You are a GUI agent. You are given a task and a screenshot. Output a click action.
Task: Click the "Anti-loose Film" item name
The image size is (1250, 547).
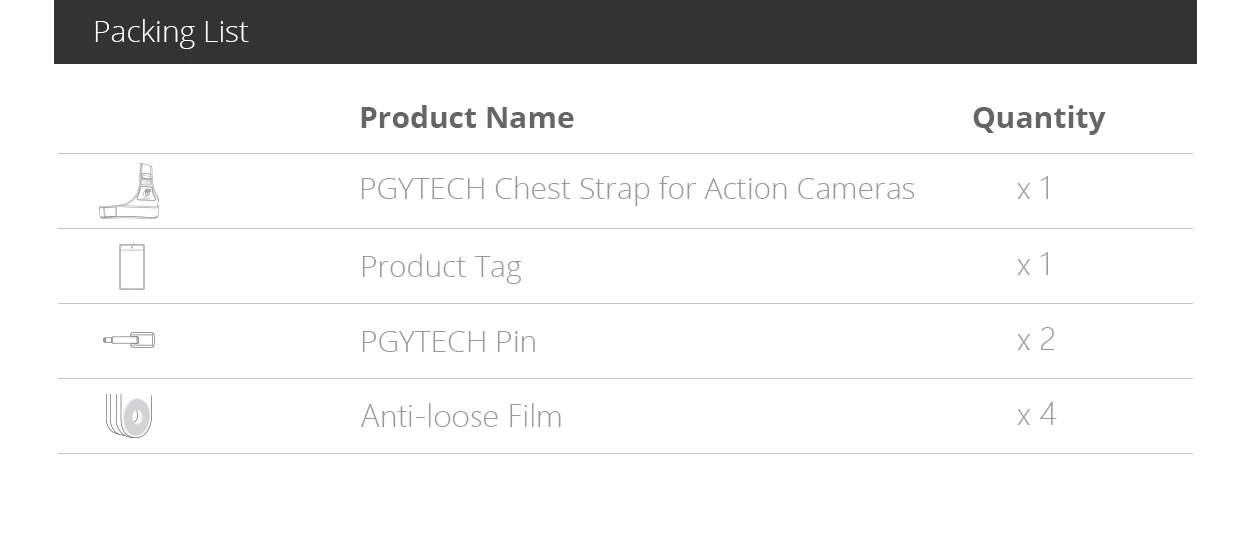[461, 416]
